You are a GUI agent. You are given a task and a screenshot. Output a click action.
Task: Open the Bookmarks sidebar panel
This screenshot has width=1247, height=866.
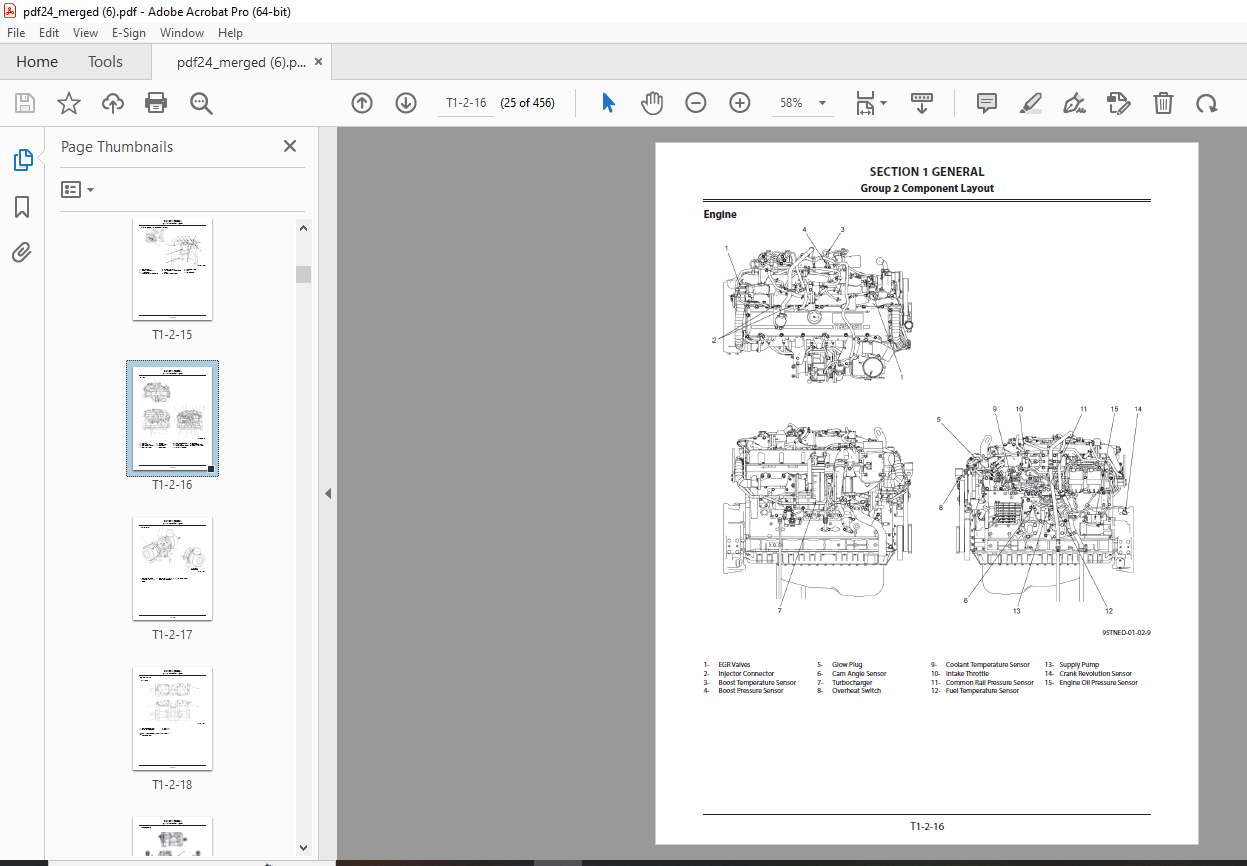pos(22,207)
